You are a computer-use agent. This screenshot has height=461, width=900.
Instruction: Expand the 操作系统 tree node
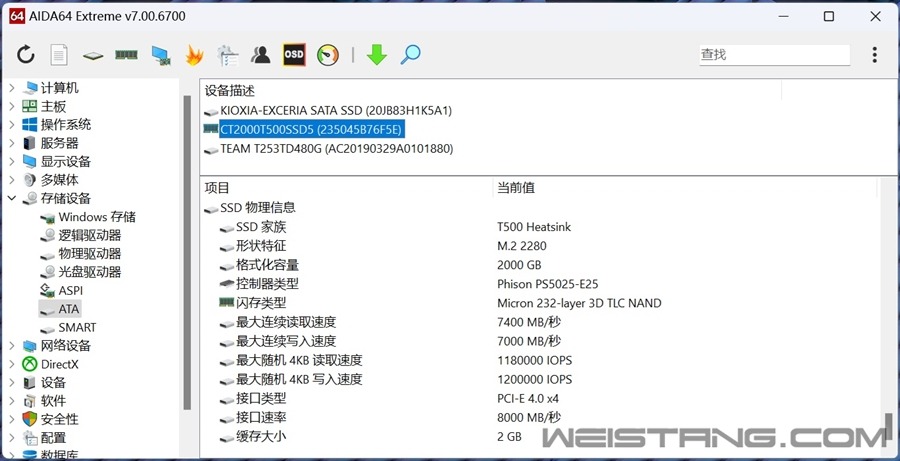[11, 125]
